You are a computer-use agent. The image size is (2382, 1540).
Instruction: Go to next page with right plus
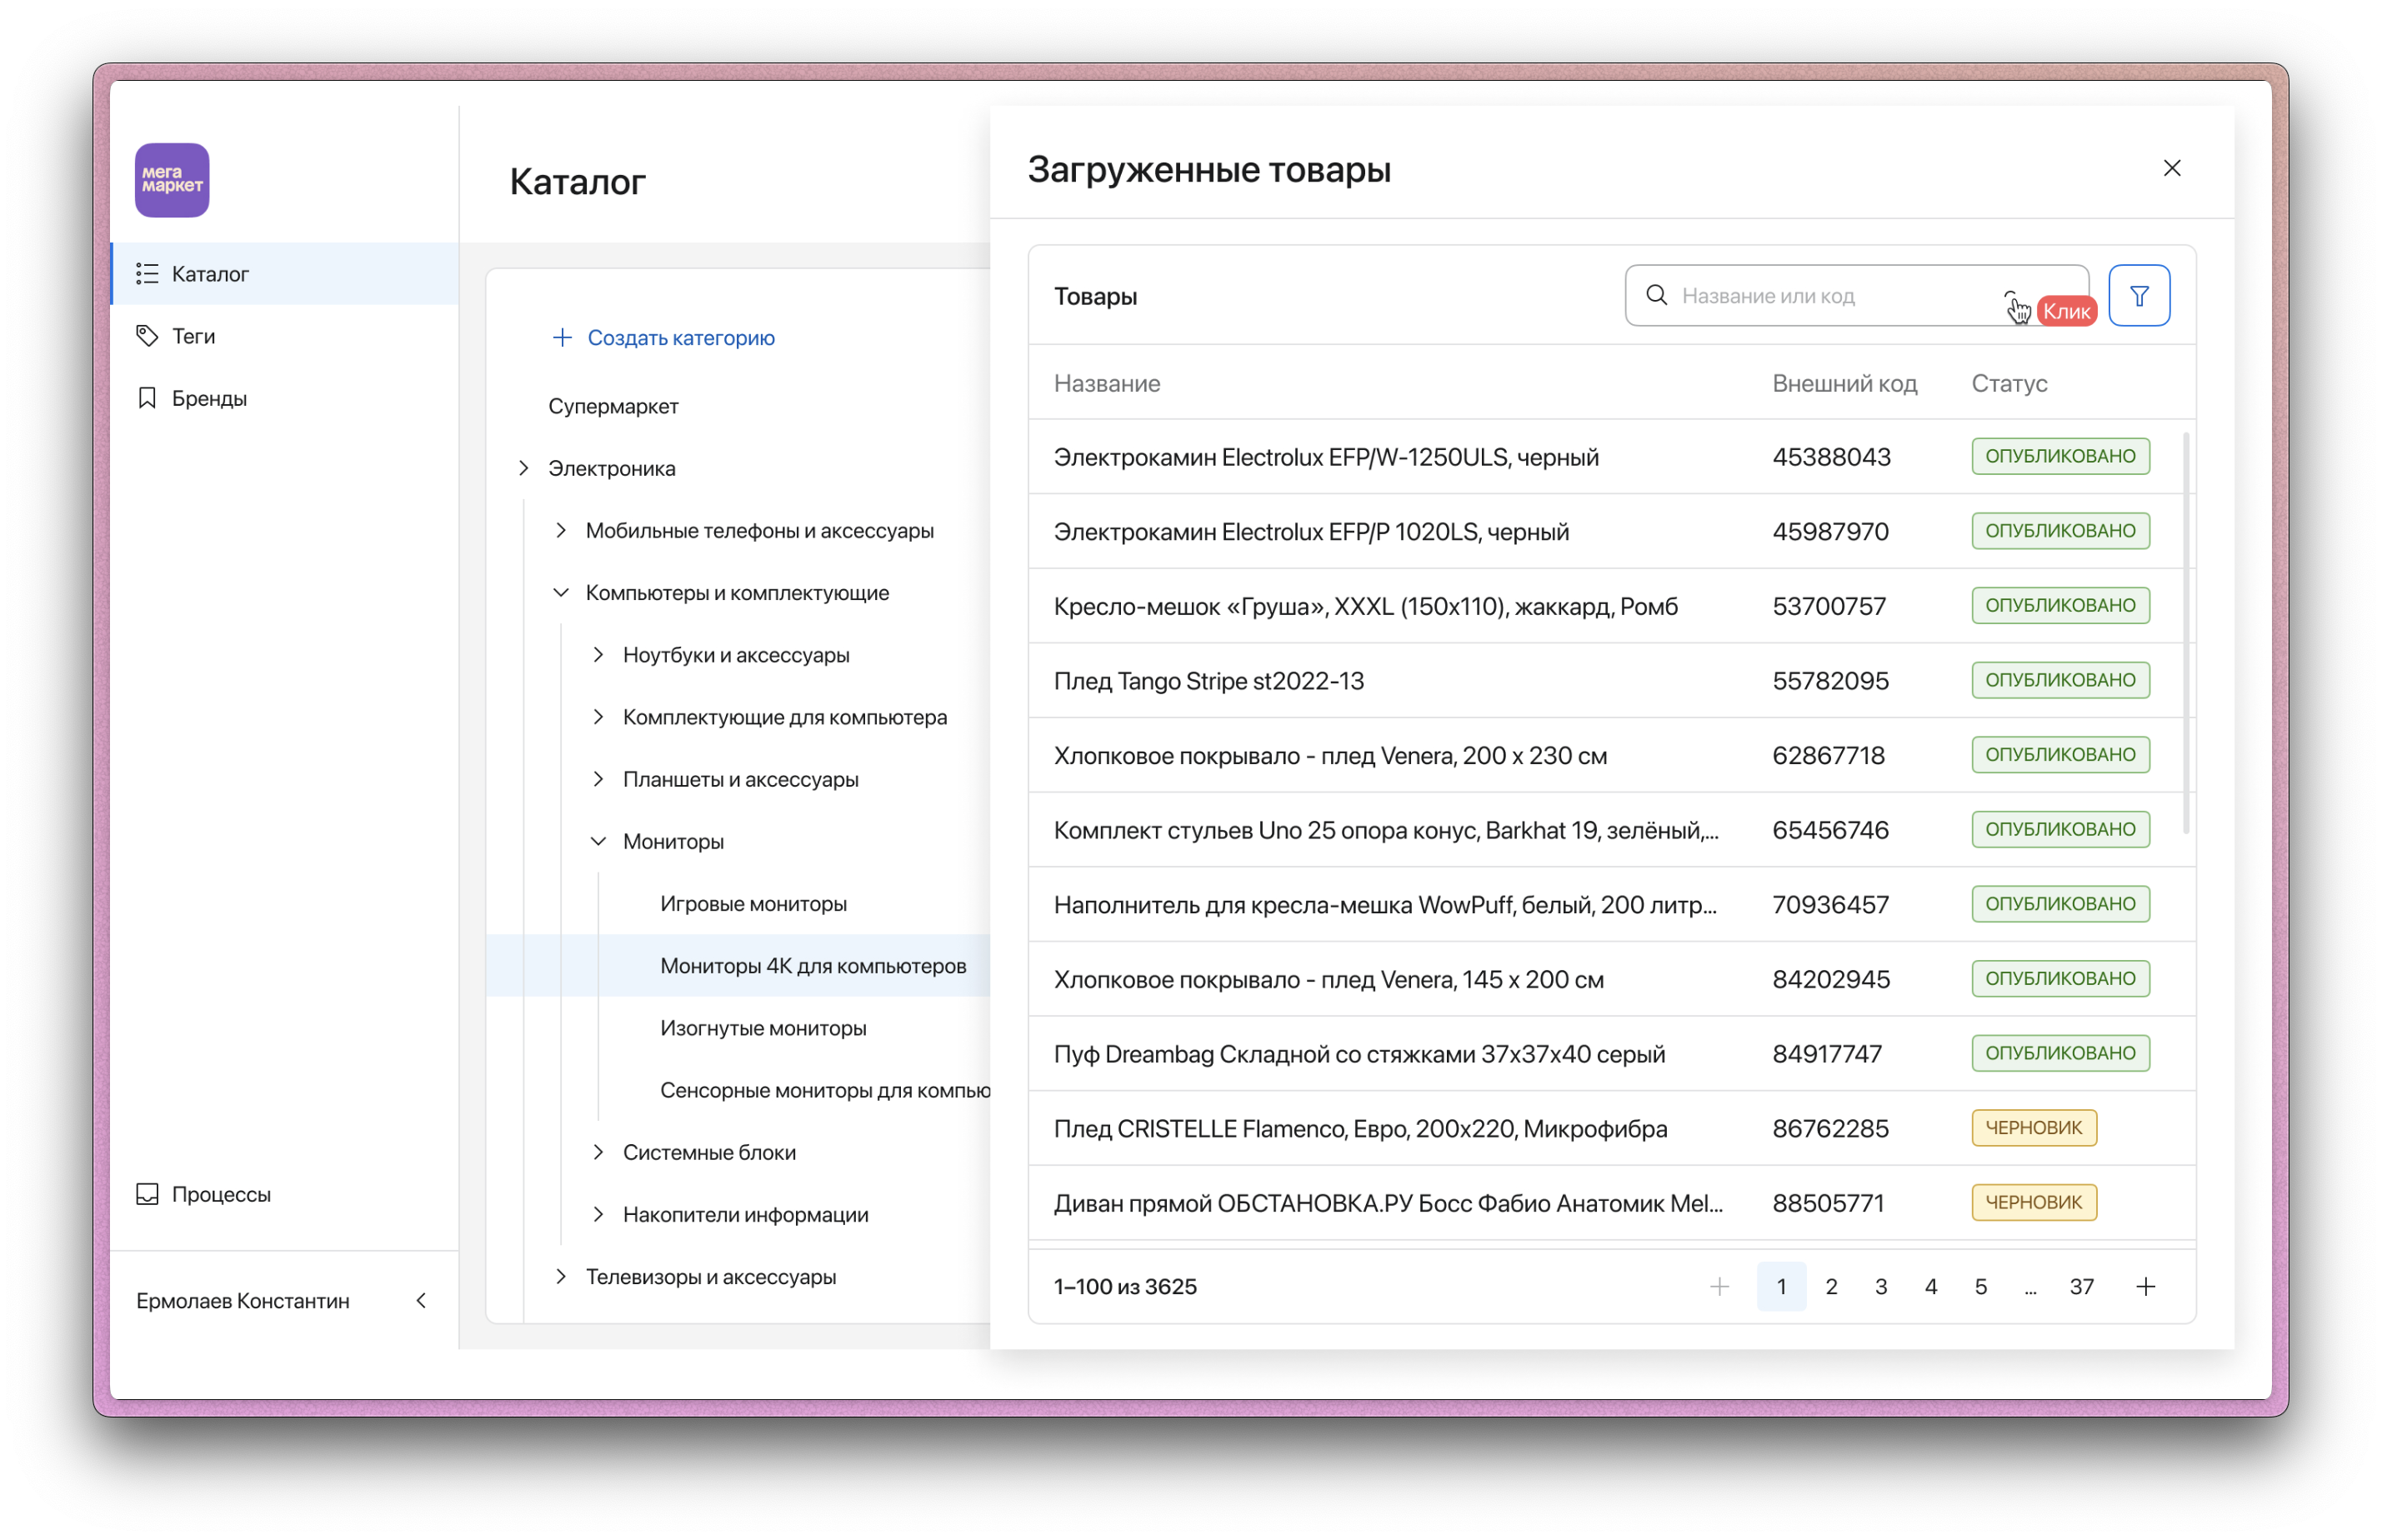pos(2145,1286)
